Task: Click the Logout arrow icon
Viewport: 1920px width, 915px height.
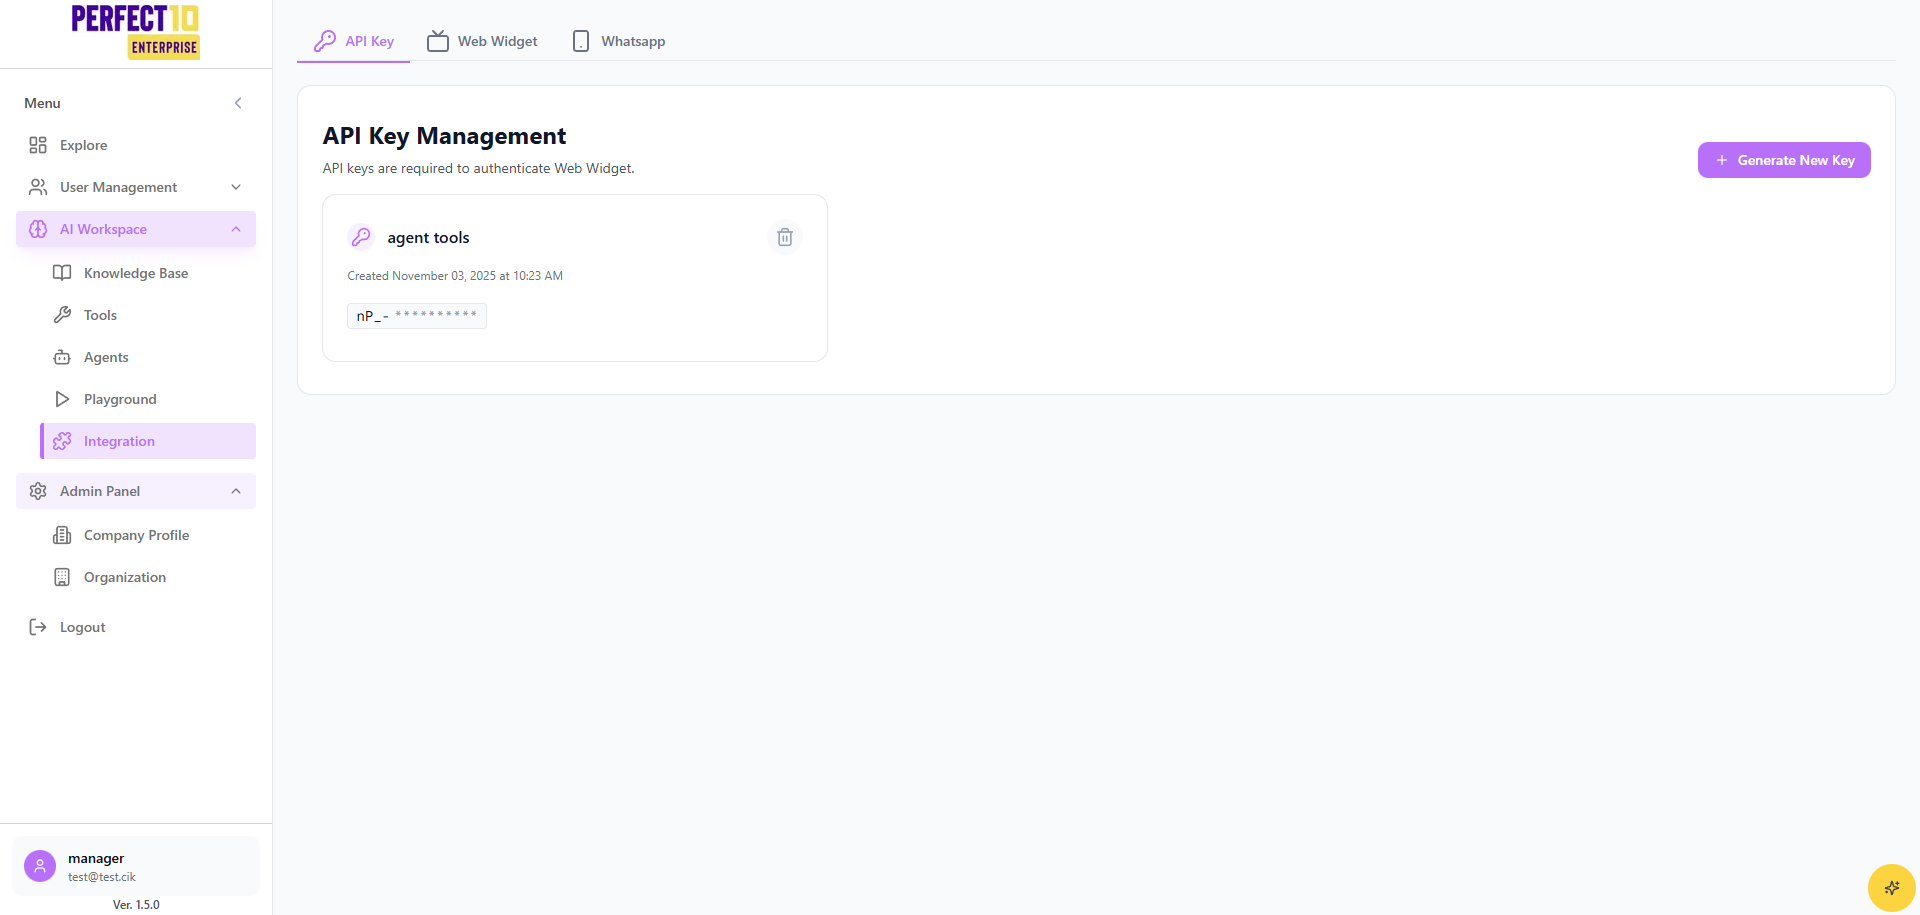Action: coord(38,627)
